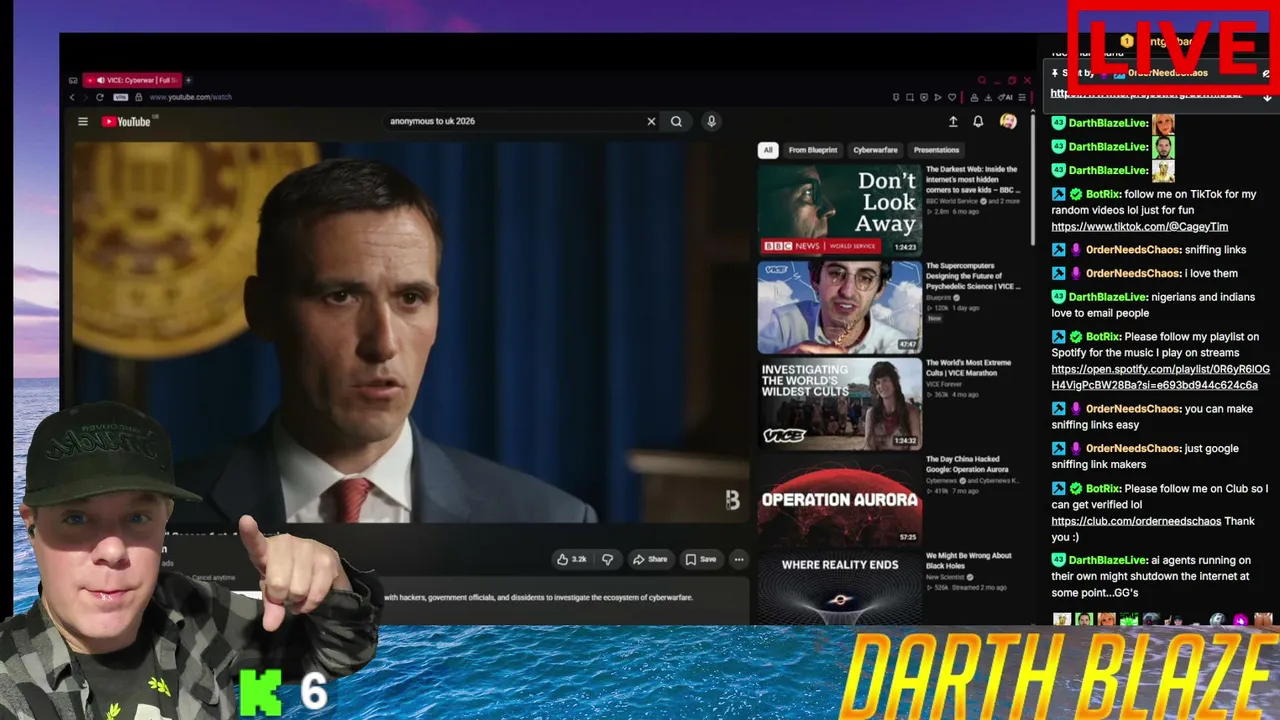Click the main video player frame

click(x=410, y=333)
